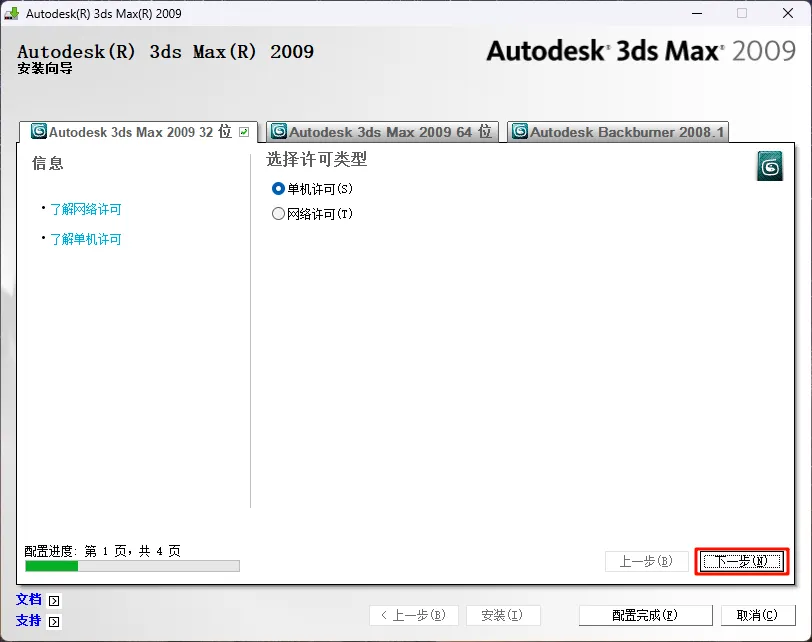Screen dimensions: 812x642
Task: Click the bottom bar < 上一步(B) button
Action: [x=413, y=615]
